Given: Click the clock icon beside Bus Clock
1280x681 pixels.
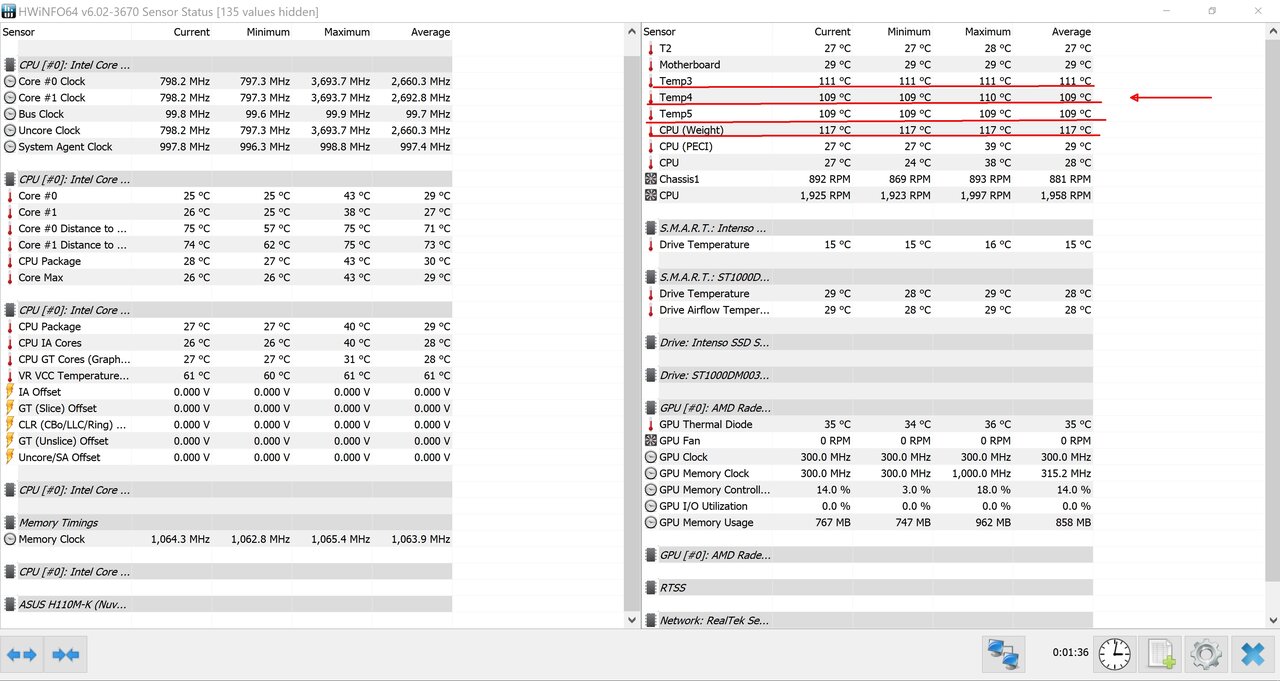Looking at the screenshot, I should (x=10, y=114).
